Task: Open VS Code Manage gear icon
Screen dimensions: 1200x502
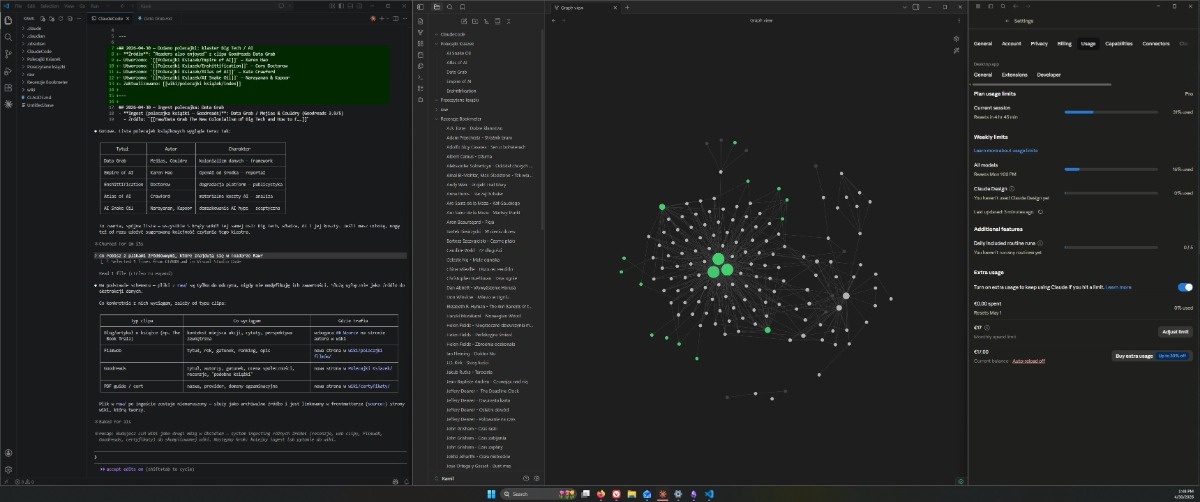Action: tap(8, 469)
